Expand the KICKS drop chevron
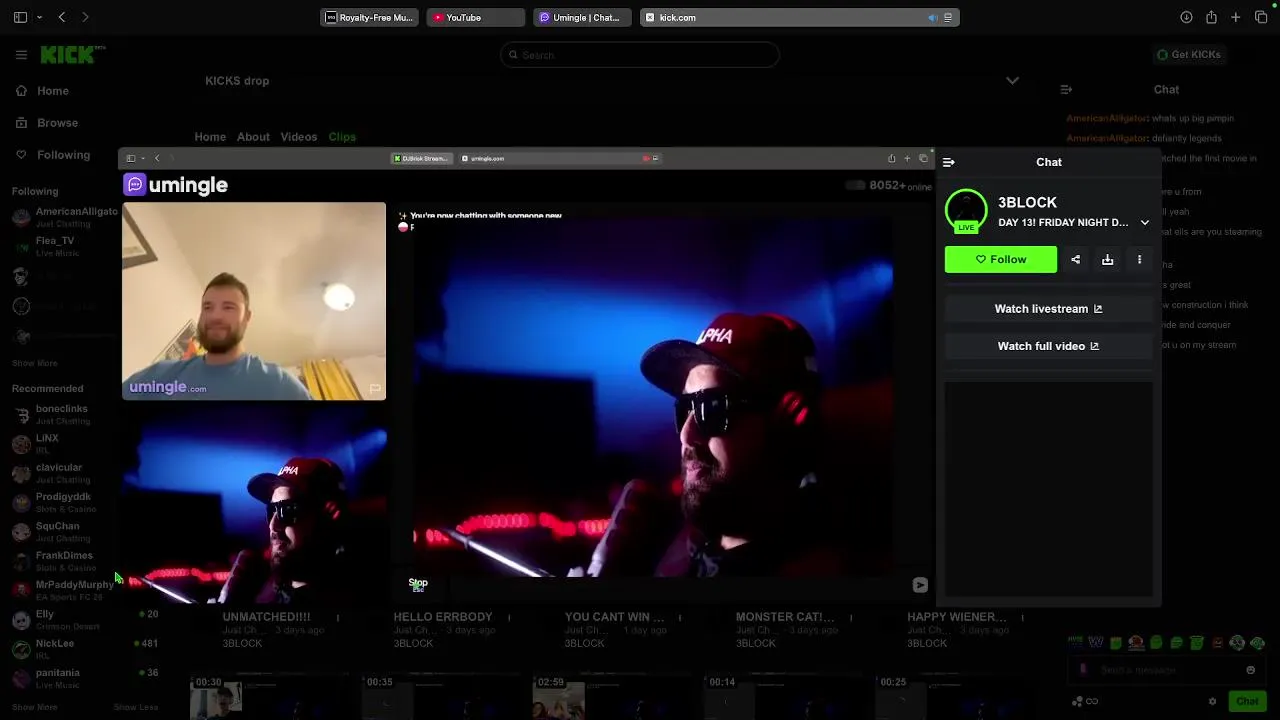This screenshot has width=1280, height=720. [1012, 81]
